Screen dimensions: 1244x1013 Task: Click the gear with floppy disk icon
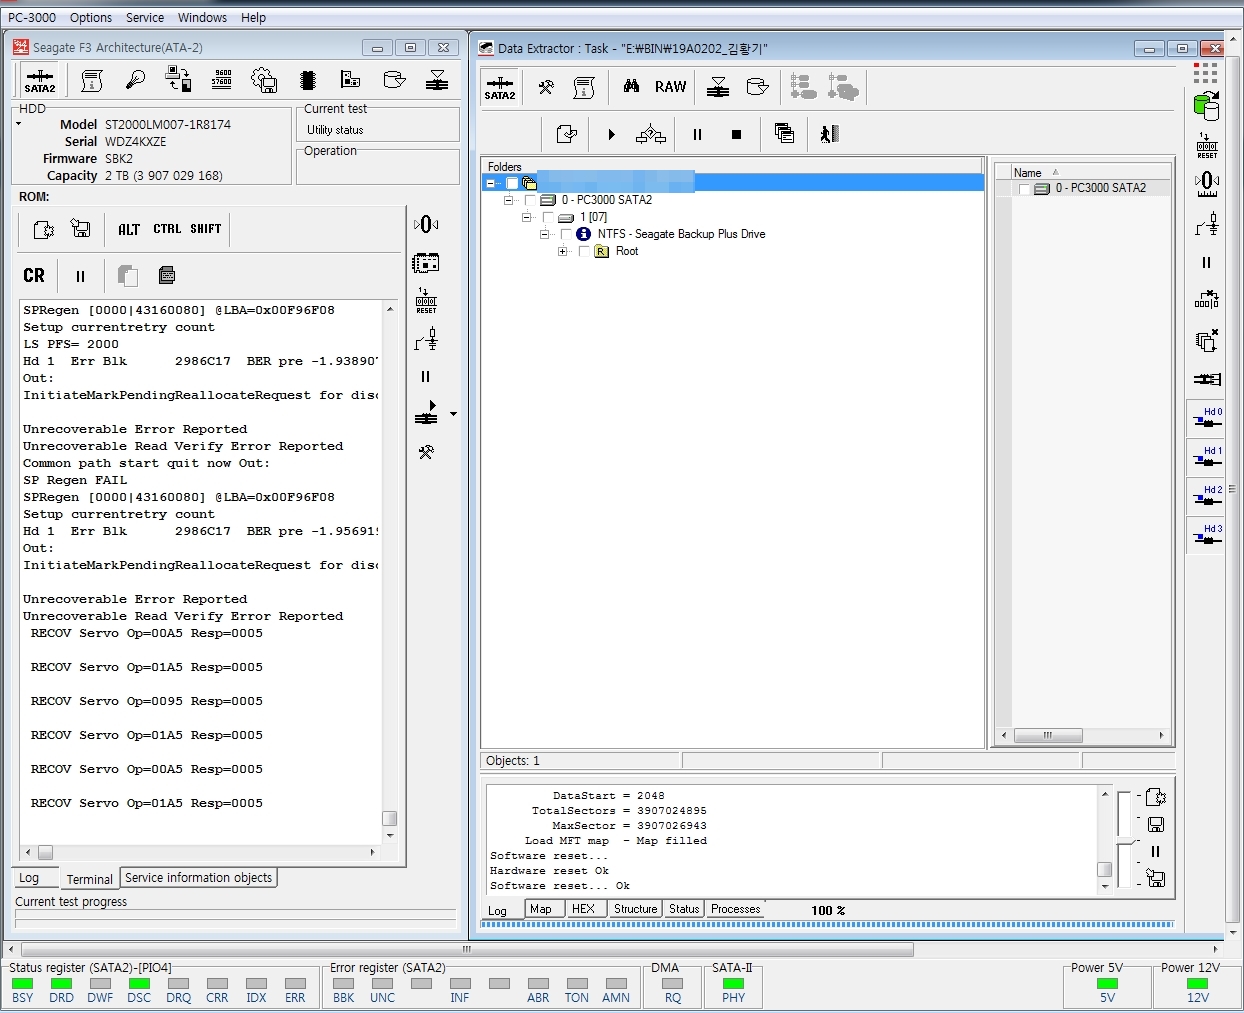[x=264, y=80]
